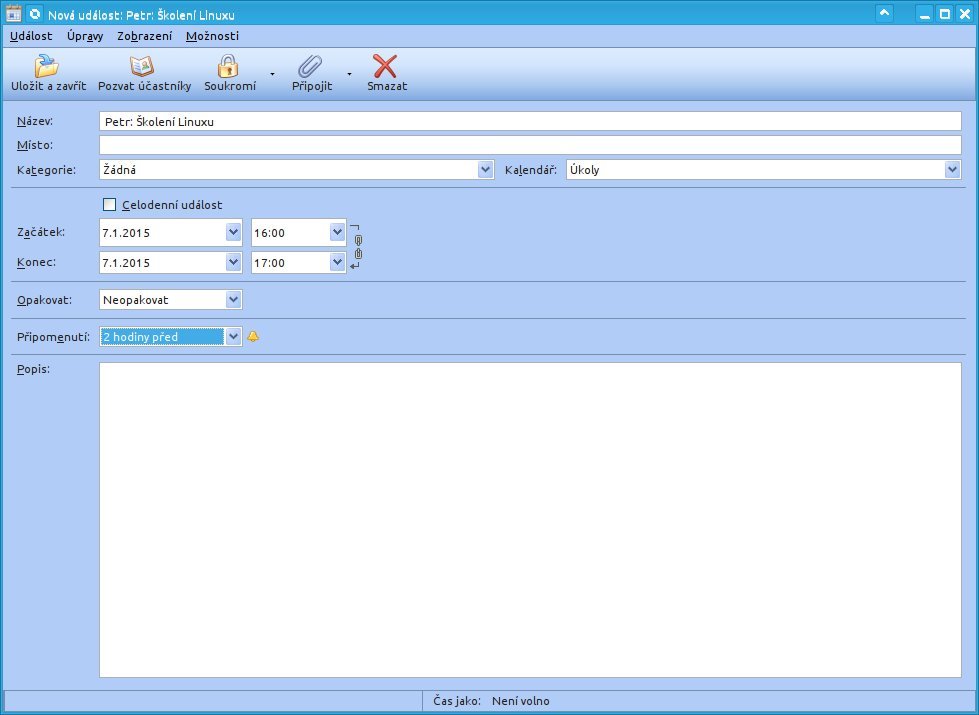Open the Připomenutí dropdown arrow
979x715 pixels.
(x=233, y=337)
